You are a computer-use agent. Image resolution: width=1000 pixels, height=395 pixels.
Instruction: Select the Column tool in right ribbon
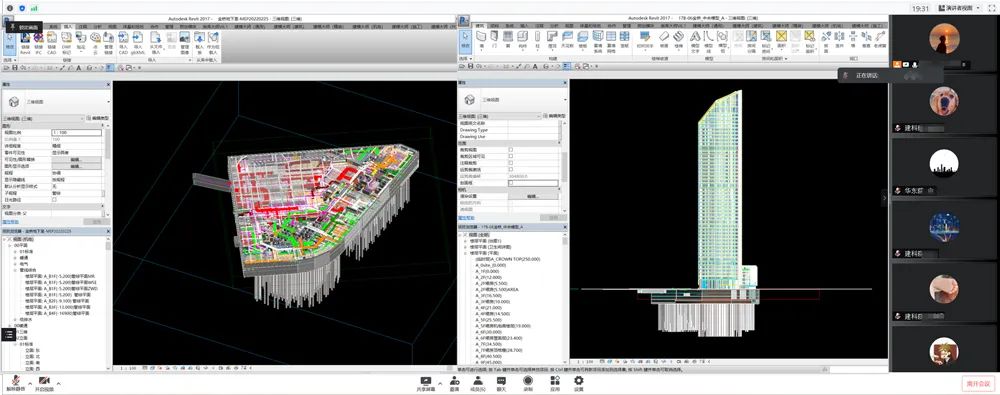tap(538, 38)
